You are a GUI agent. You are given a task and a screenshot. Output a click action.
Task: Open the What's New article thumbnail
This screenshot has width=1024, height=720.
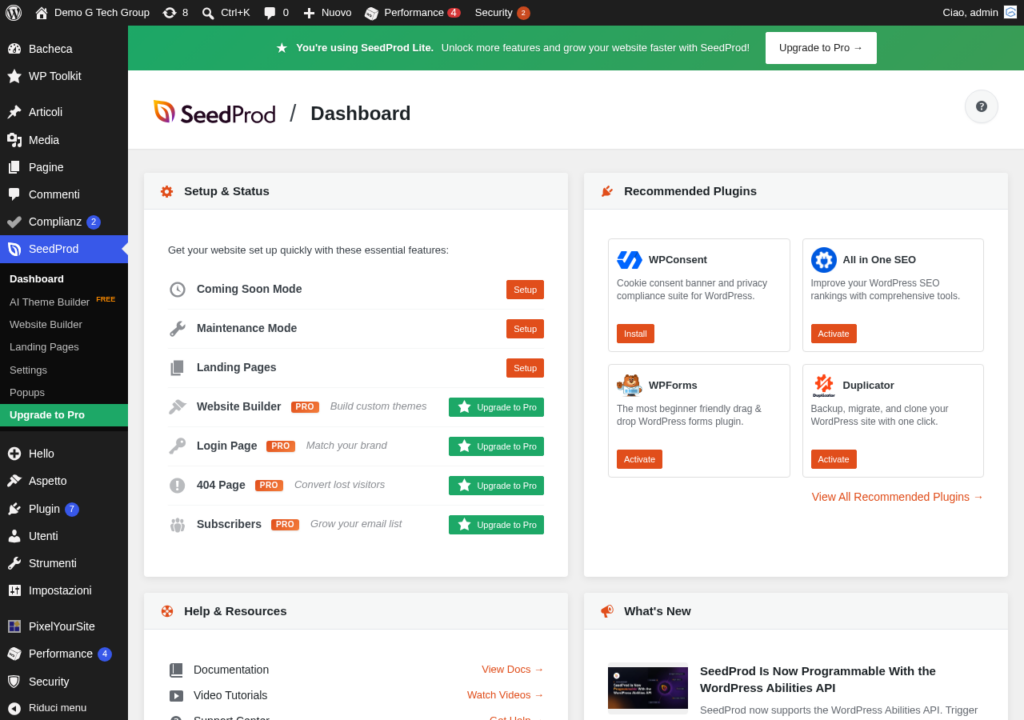[x=647, y=687]
